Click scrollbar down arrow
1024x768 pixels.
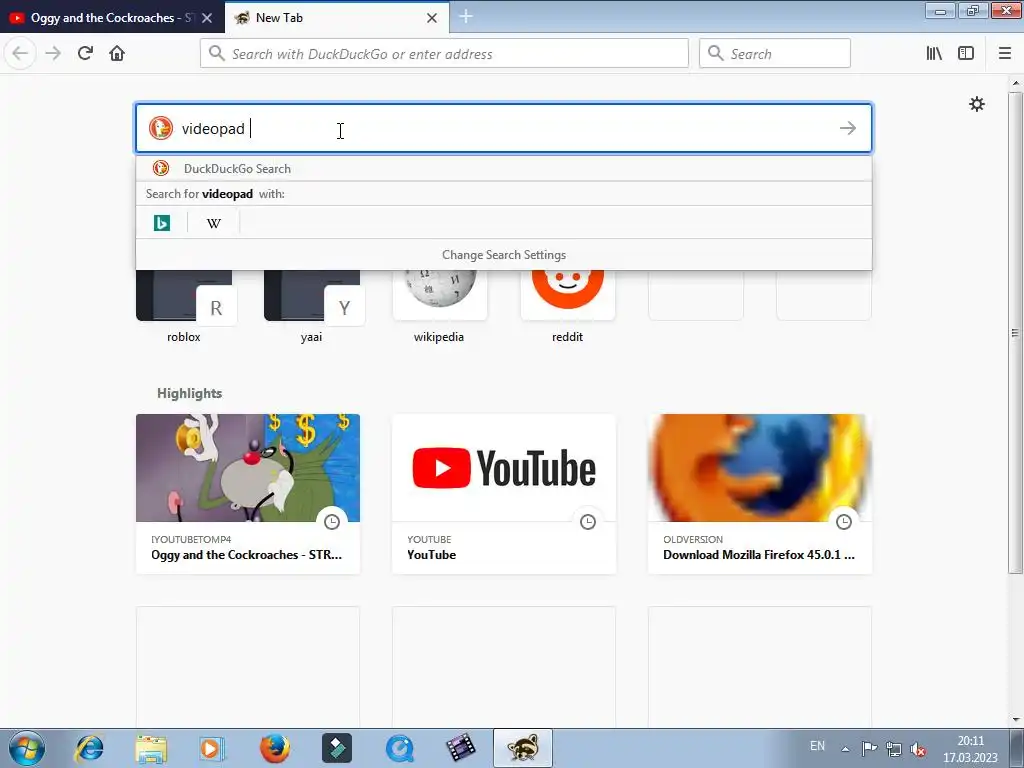[1015, 720]
